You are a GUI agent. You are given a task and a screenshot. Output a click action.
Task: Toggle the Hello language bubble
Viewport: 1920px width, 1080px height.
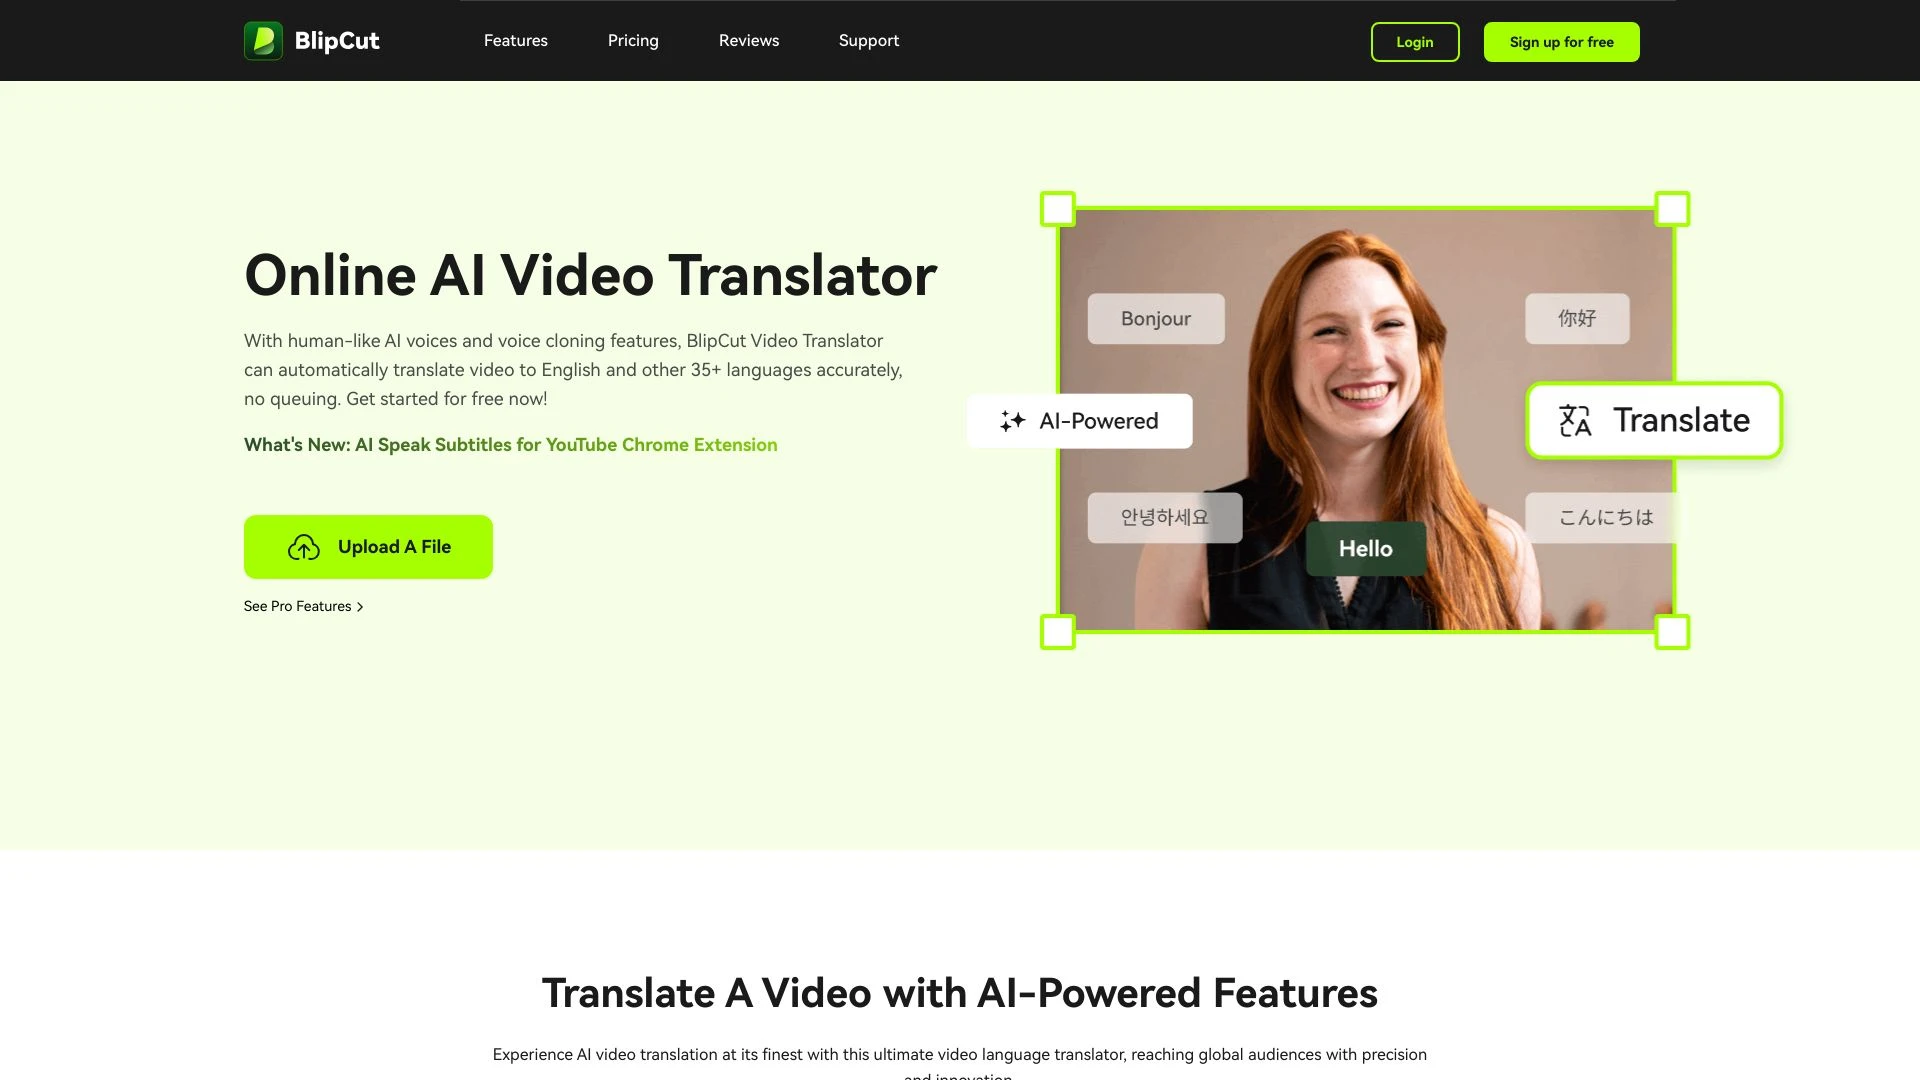click(1365, 546)
